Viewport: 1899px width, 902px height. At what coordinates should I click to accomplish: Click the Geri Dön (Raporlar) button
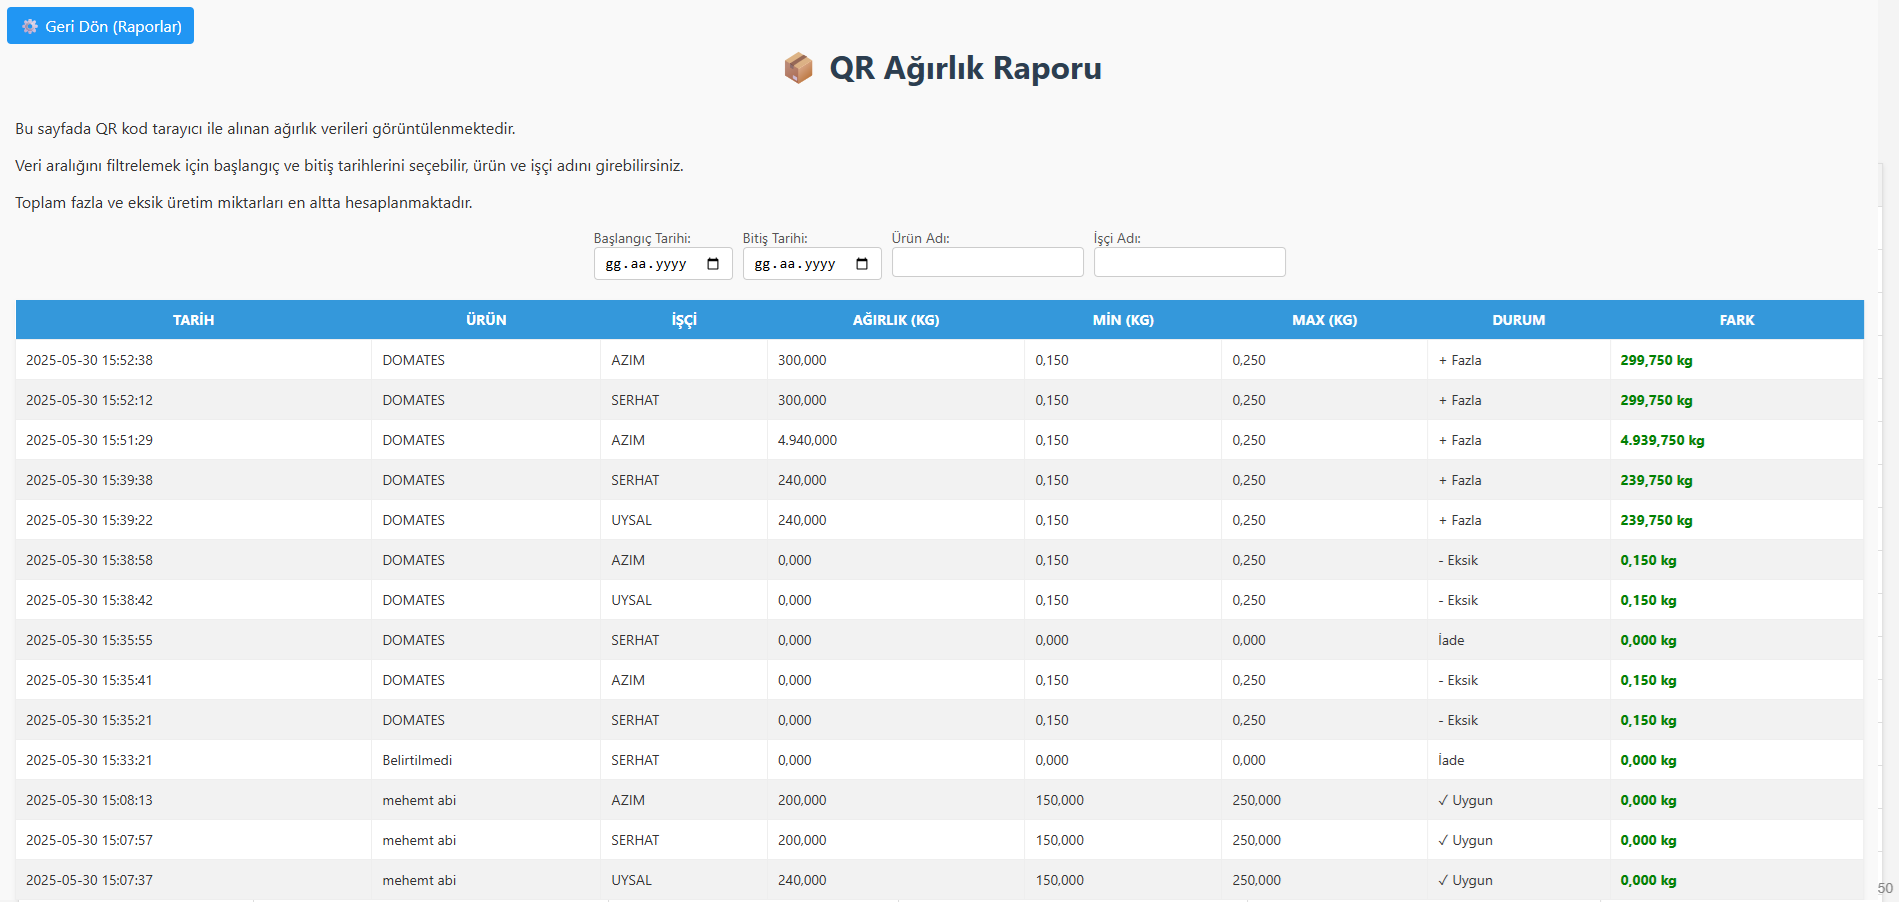100,26
